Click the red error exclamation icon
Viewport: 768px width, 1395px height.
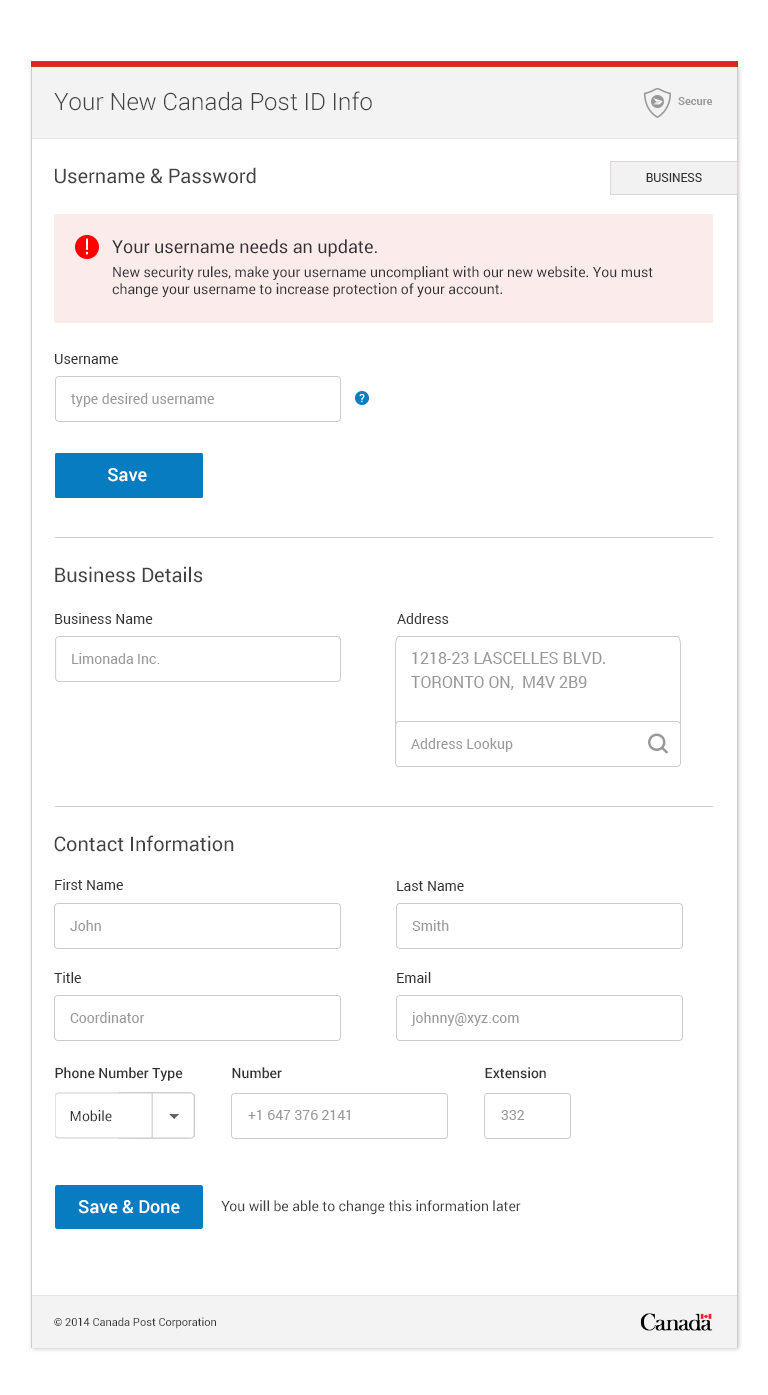coord(87,247)
